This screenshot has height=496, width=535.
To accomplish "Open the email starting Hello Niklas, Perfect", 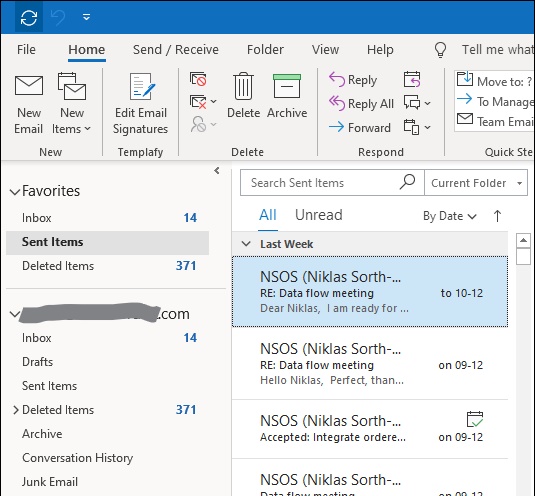I will 370,364.
